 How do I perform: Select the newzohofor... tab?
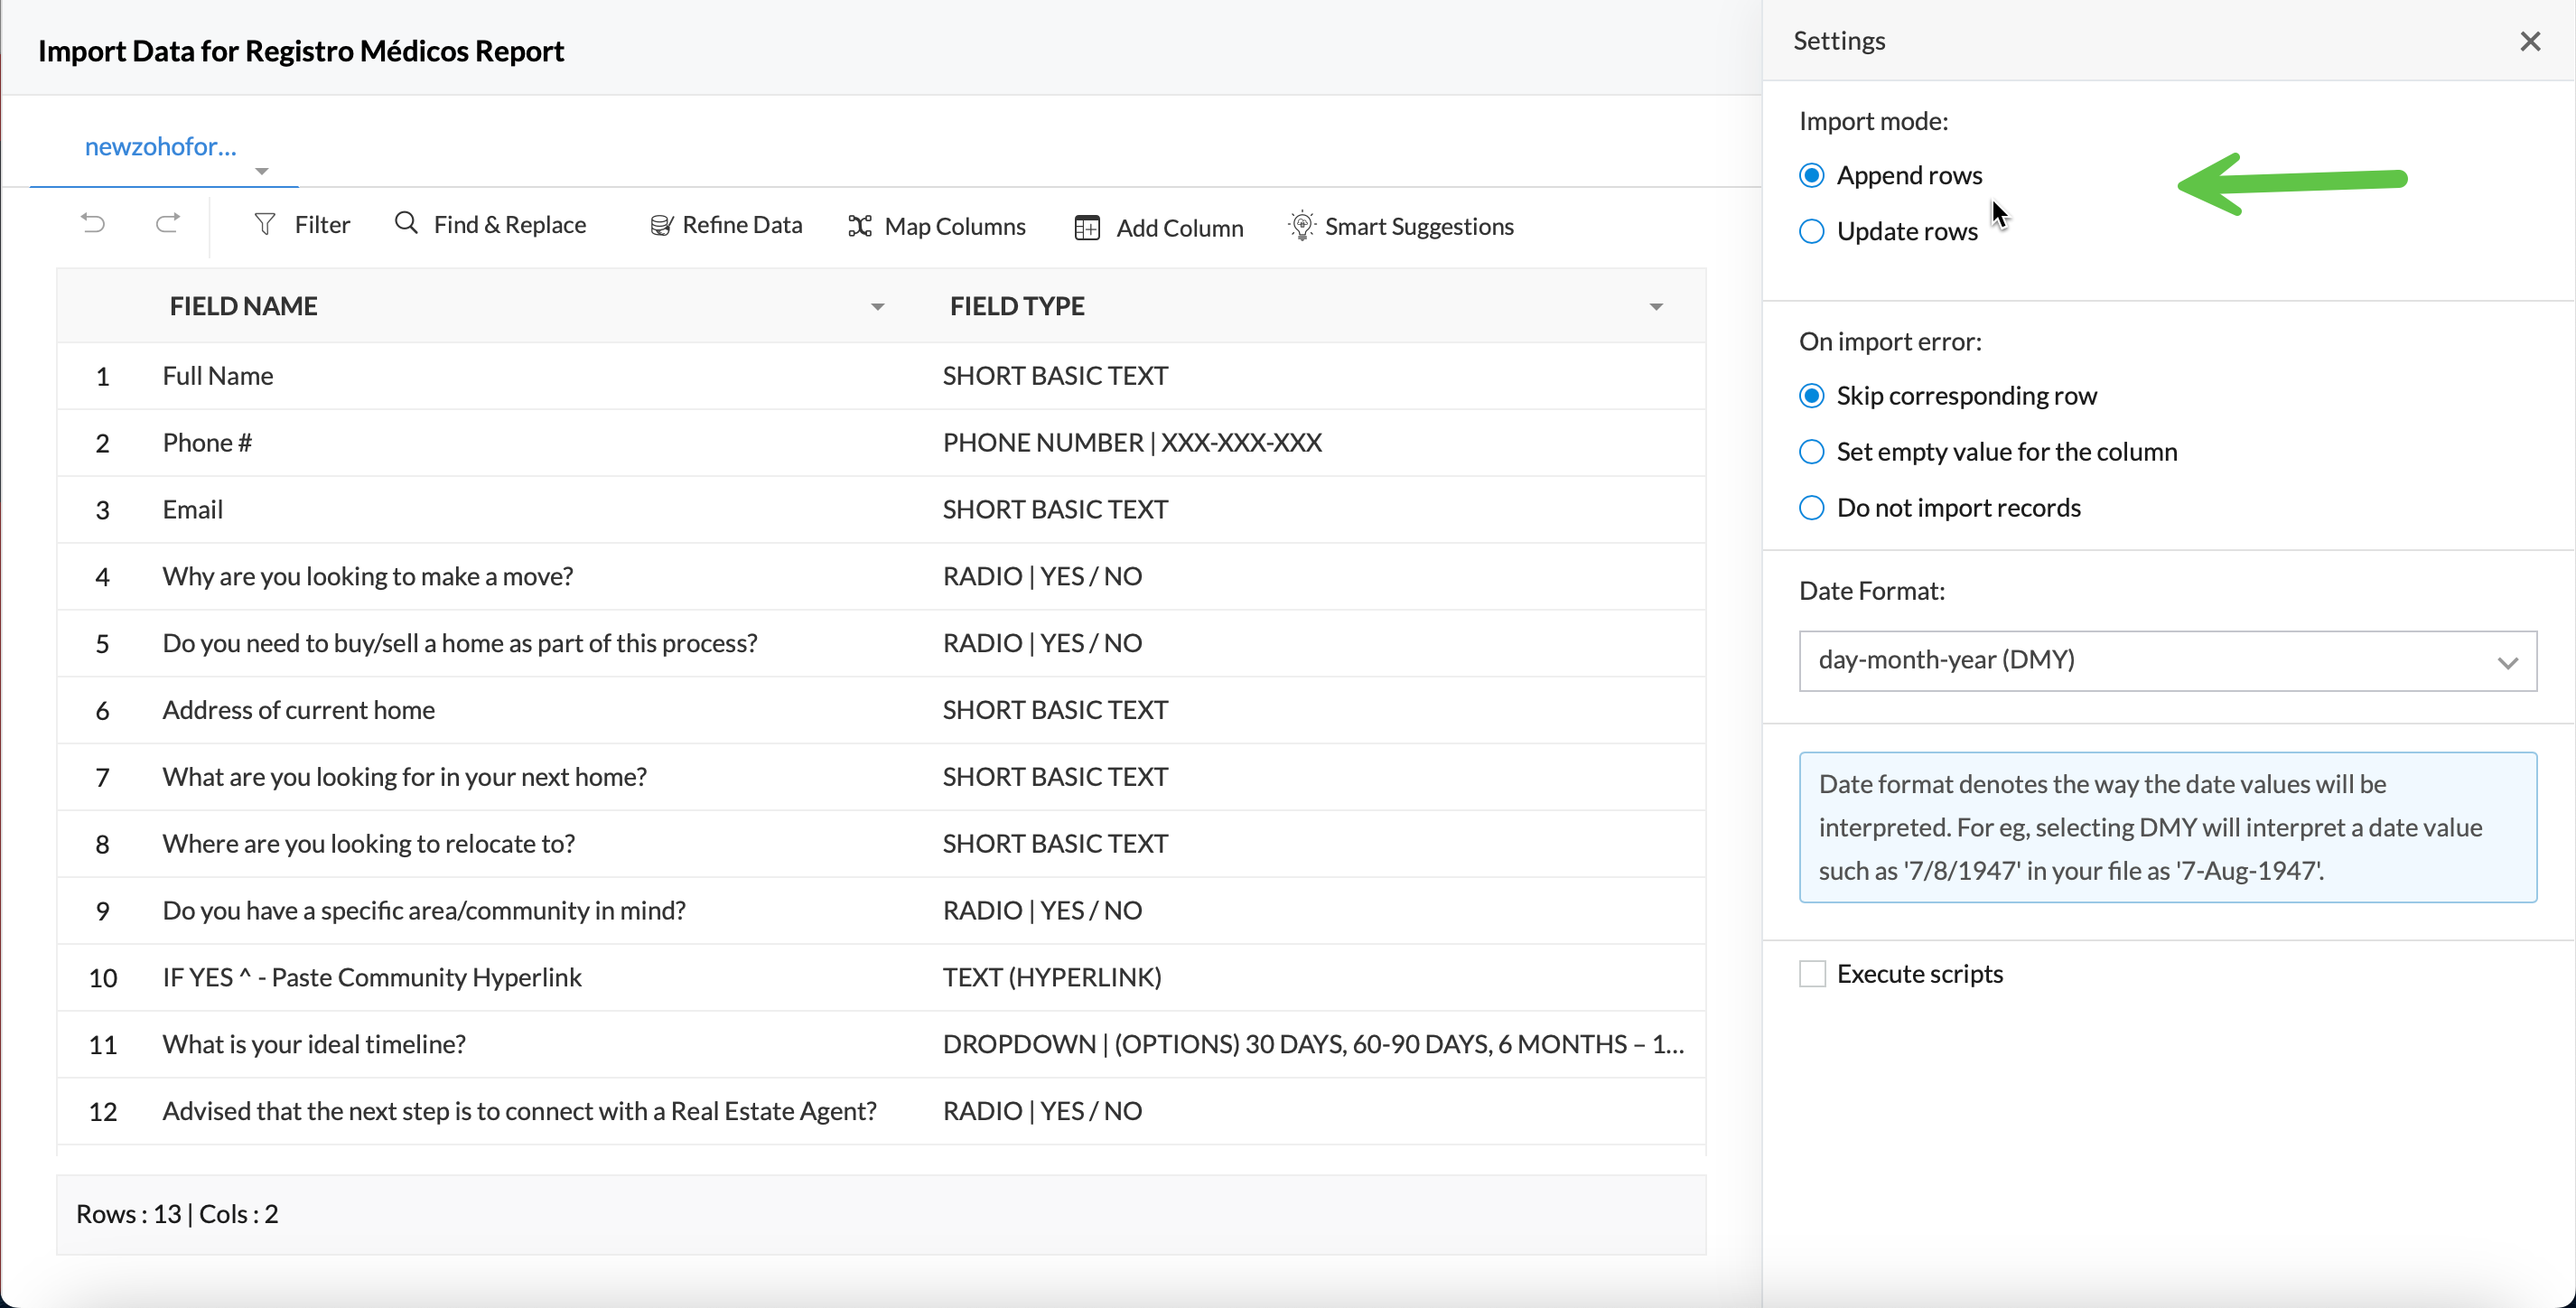pos(160,147)
